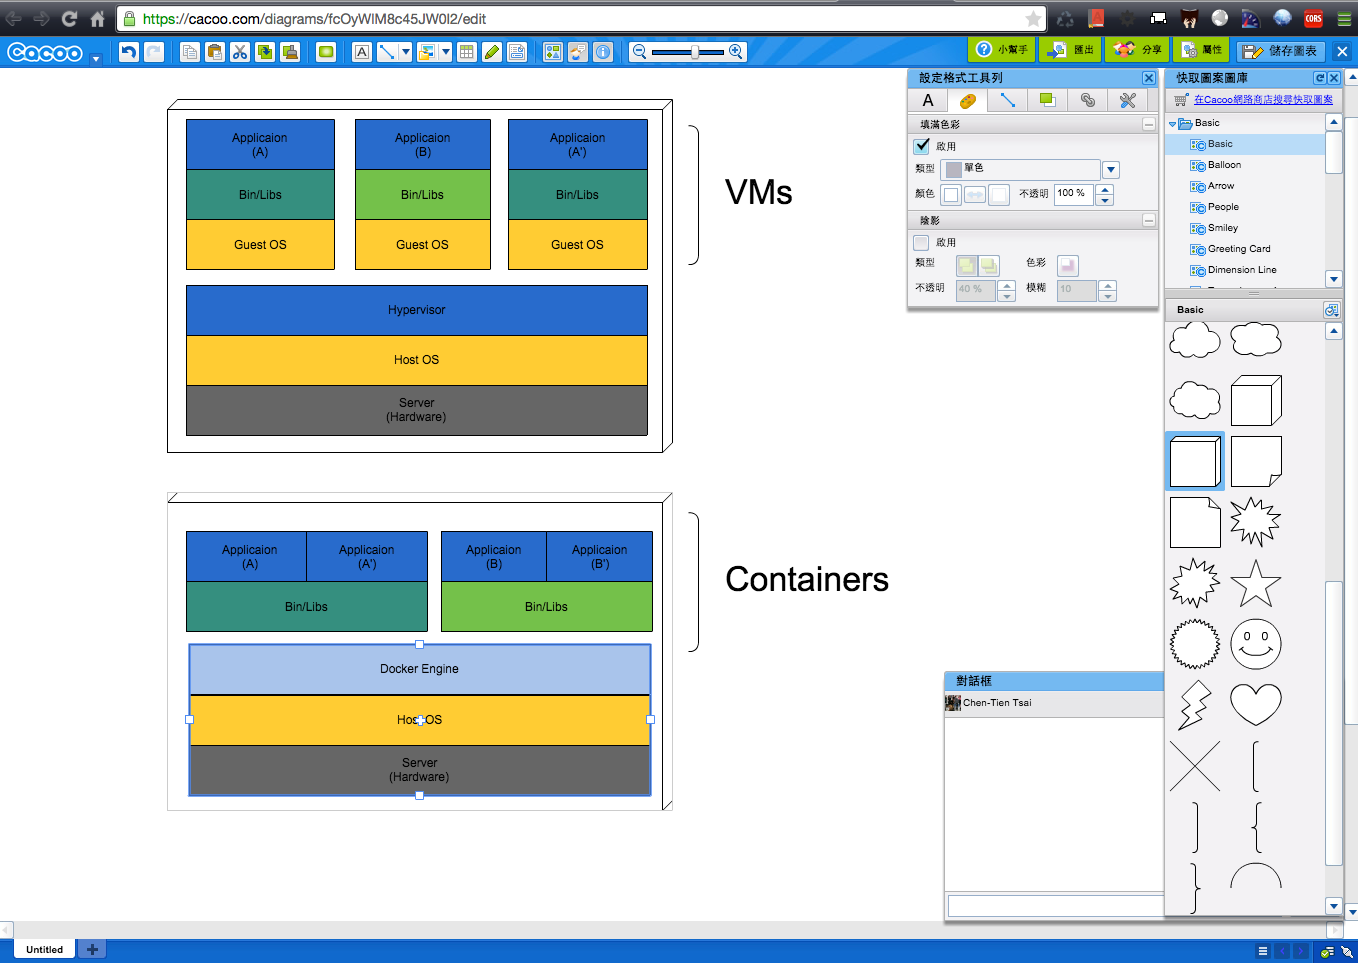Pick the heart shape from the stencil
1358x963 pixels.
pos(1255,704)
